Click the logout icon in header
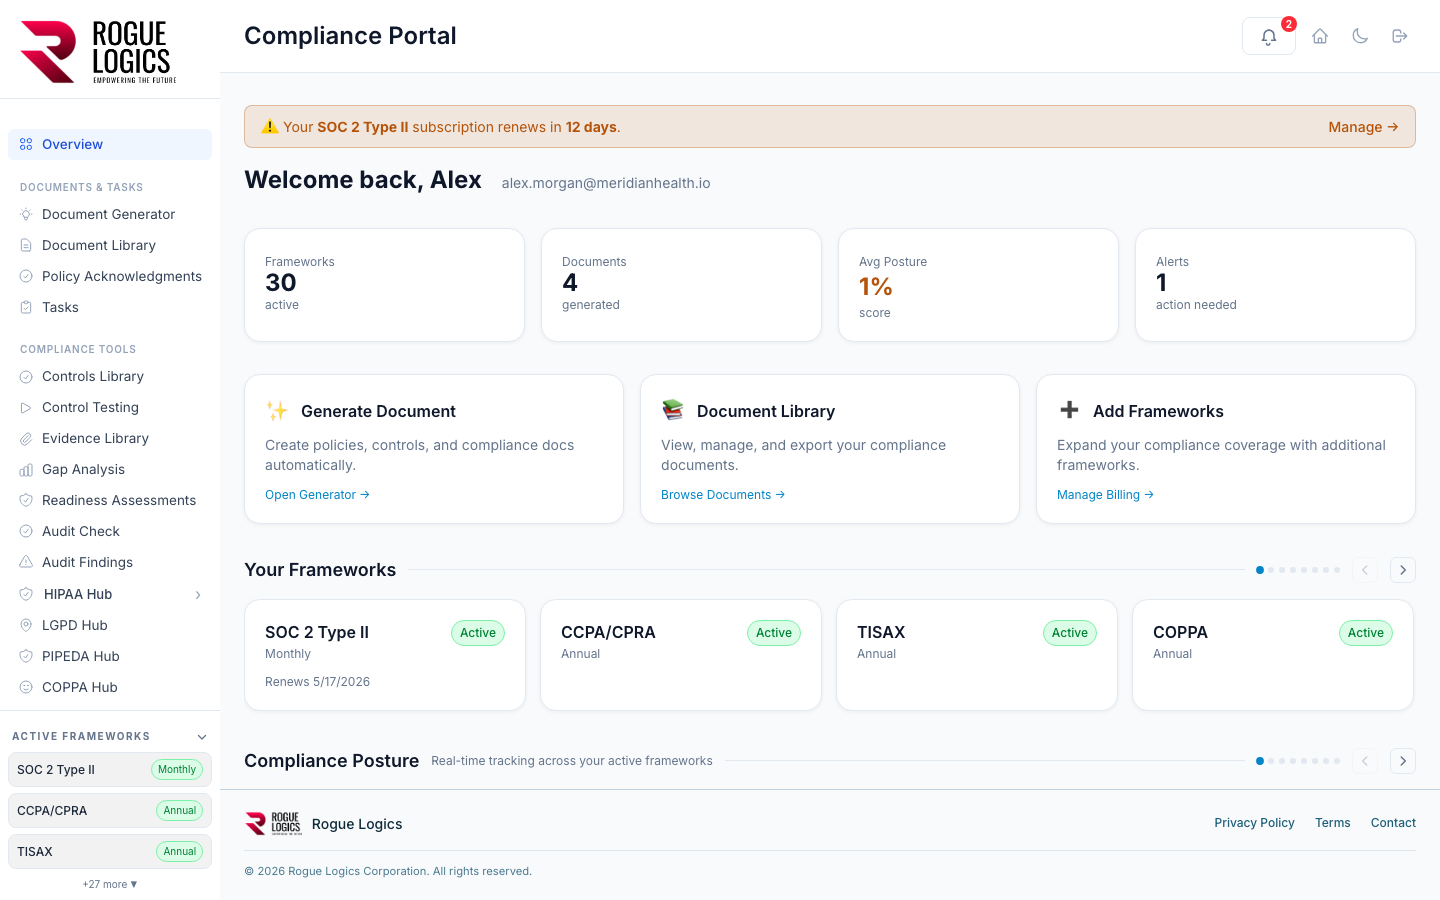Screen dimensions: 1440x900 (x=1400, y=36)
